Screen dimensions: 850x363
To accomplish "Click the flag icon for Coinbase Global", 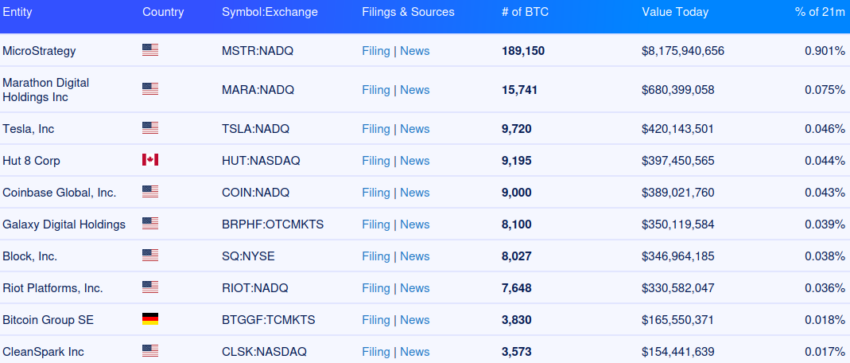I will click(150, 192).
